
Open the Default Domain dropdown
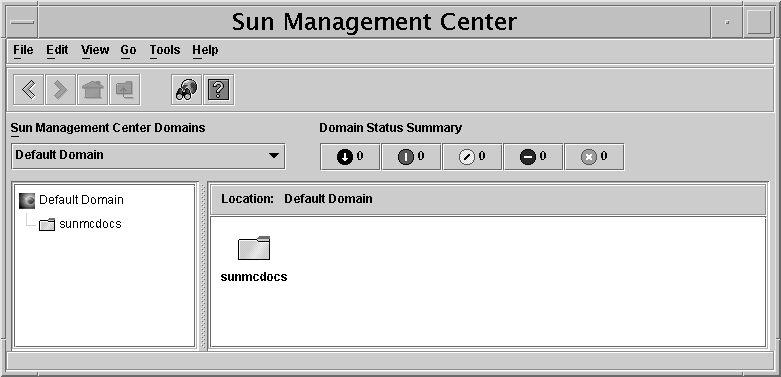click(x=148, y=156)
